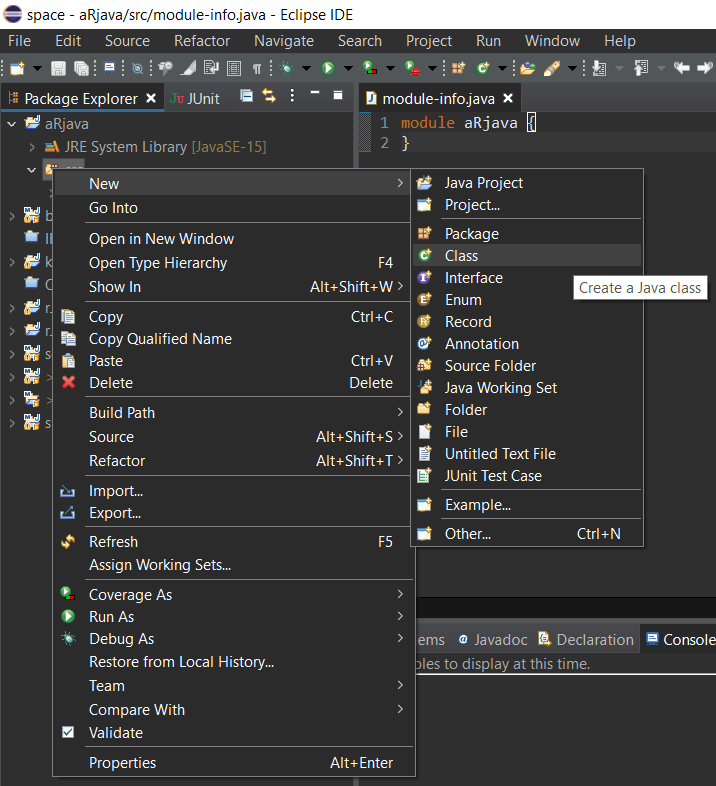This screenshot has width=716, height=786.
Task: Choose Class in the New submenu
Action: click(527, 256)
